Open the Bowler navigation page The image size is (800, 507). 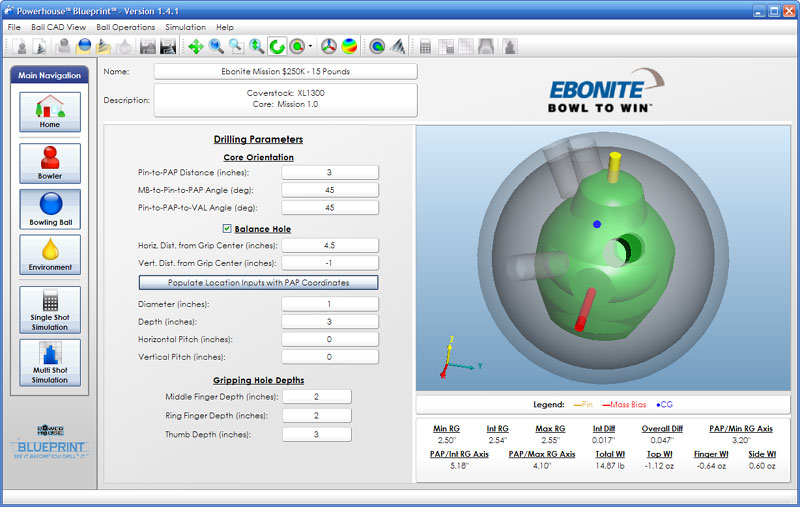click(50, 163)
